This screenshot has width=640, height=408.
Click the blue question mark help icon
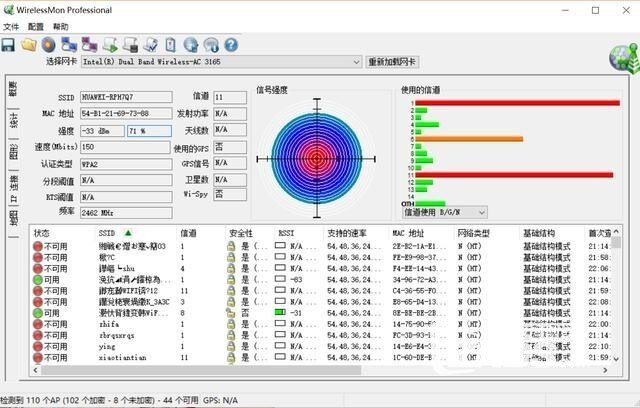[x=231, y=45]
